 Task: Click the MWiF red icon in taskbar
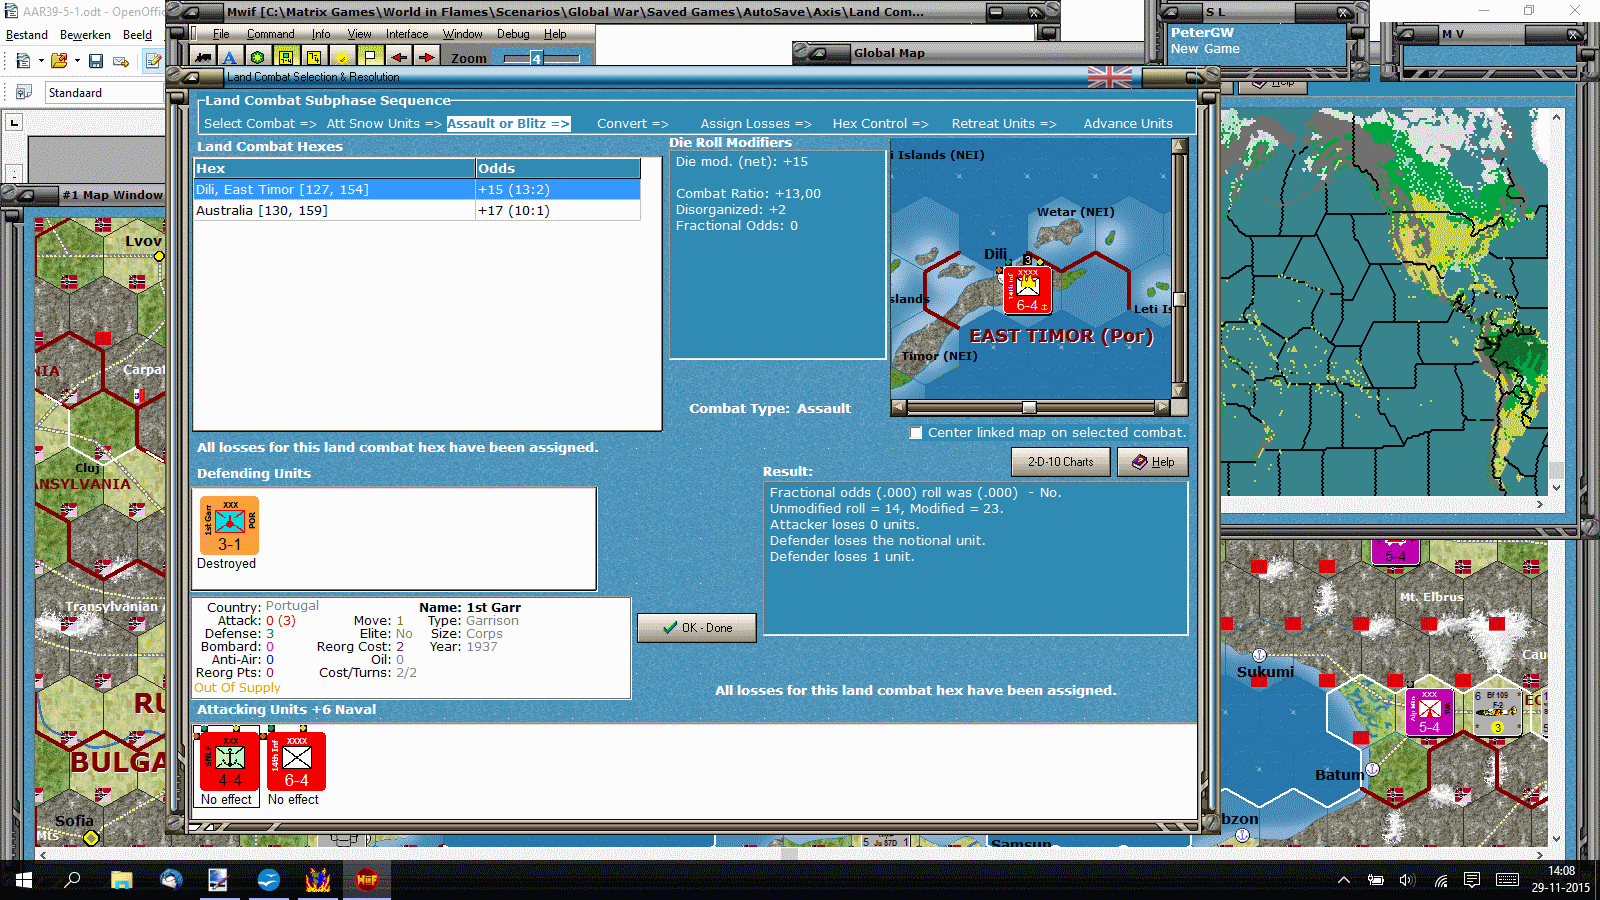[x=367, y=880]
